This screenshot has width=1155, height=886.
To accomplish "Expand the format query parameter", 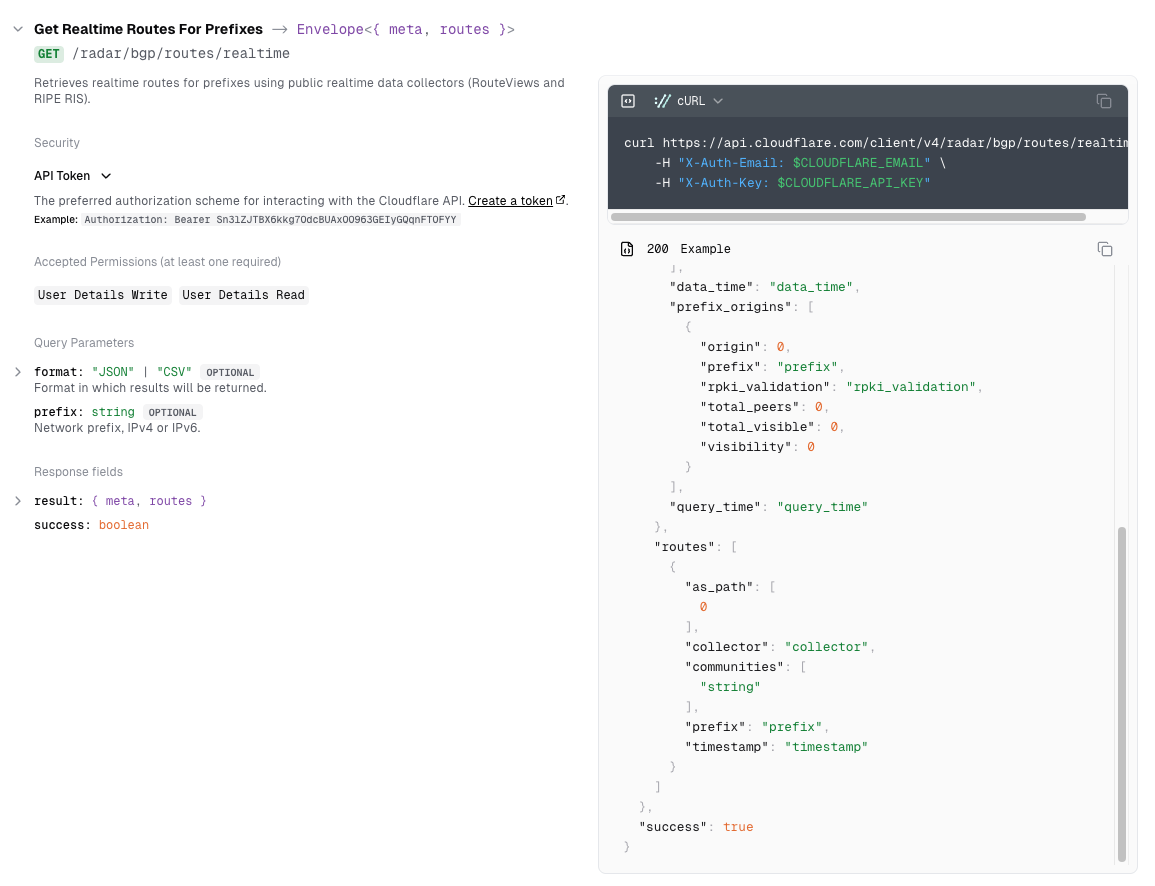I will click(x=17, y=372).
